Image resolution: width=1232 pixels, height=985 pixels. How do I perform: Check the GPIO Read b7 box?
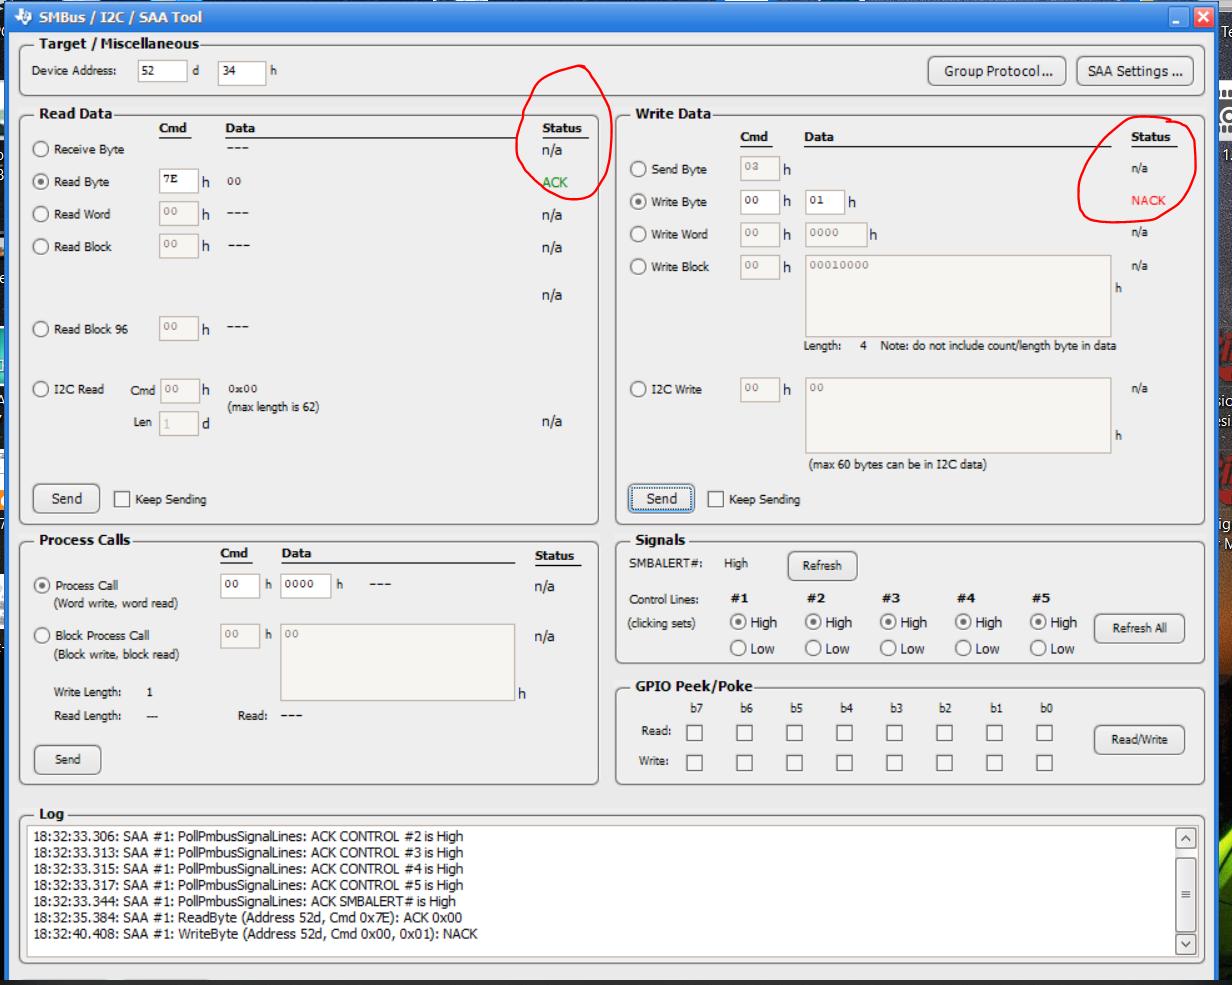(695, 733)
